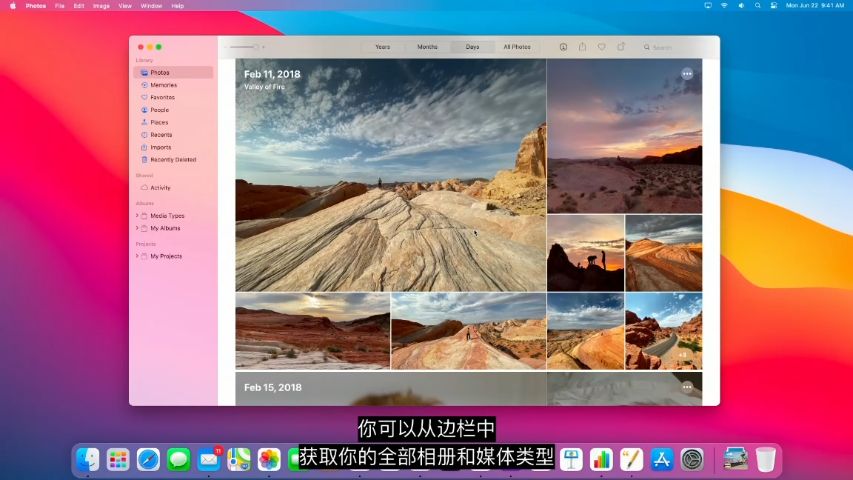
Task: Click the Share icon in toolbar
Action: pos(582,47)
